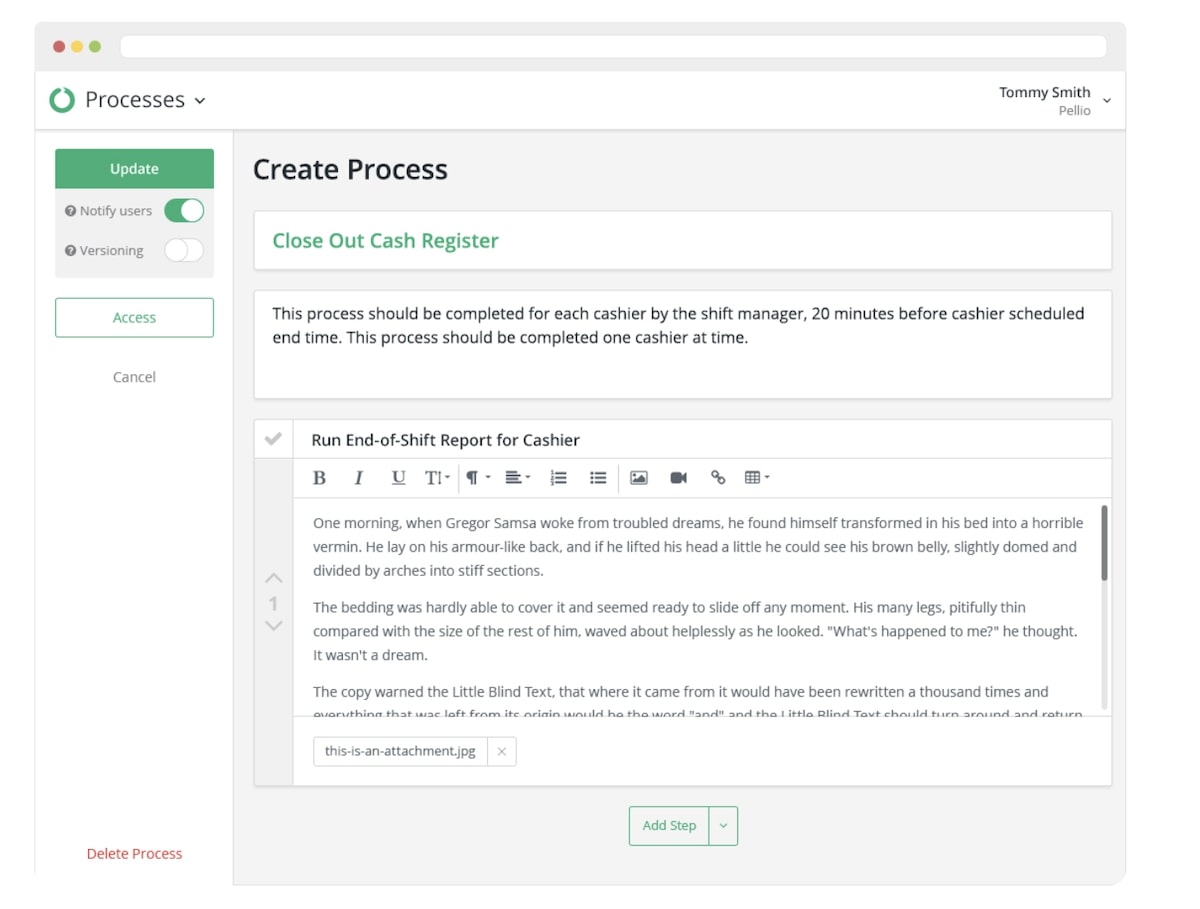Enable the Versioning toggle
Viewport: 1200px width, 909px height.
coord(184,250)
